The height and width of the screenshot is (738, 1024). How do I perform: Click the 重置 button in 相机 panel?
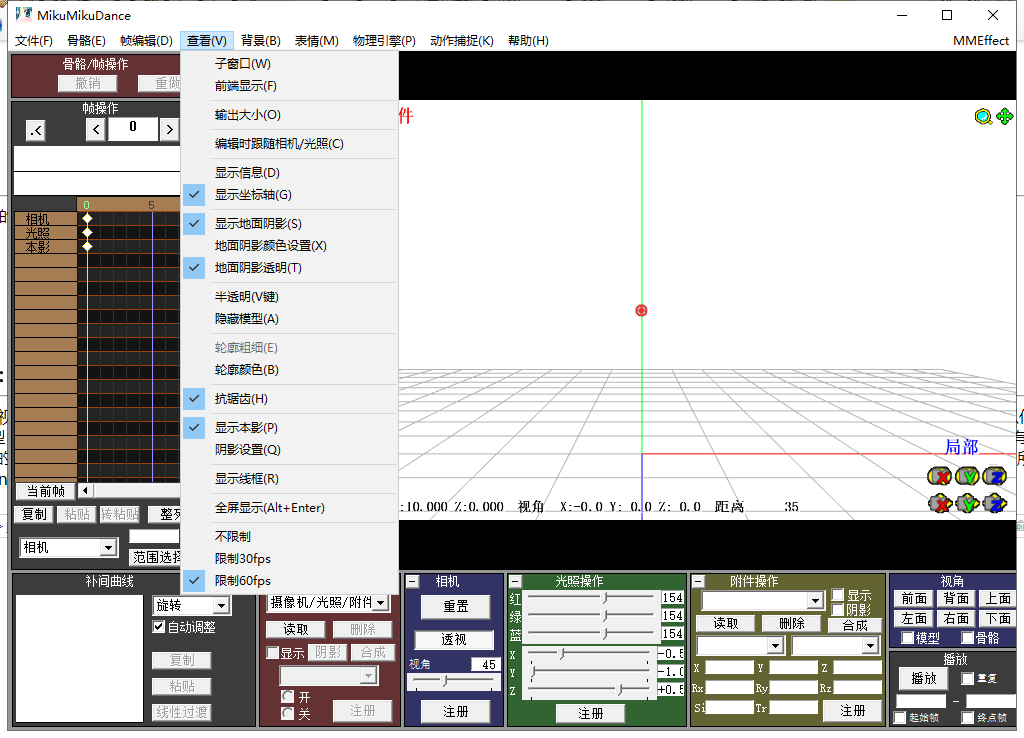[455, 606]
